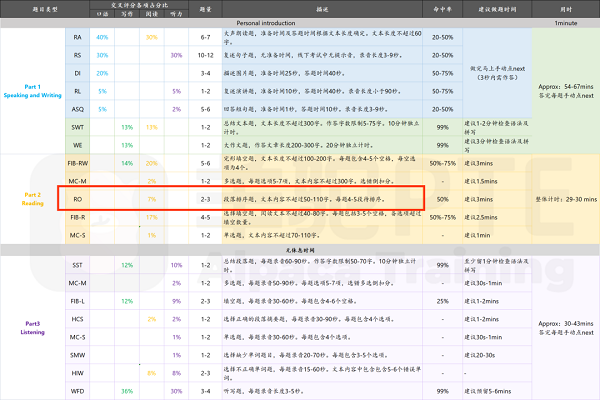The width and height of the screenshot is (600, 400).
Task: Click the '2-3' question count in RO row
Action: pos(205,199)
